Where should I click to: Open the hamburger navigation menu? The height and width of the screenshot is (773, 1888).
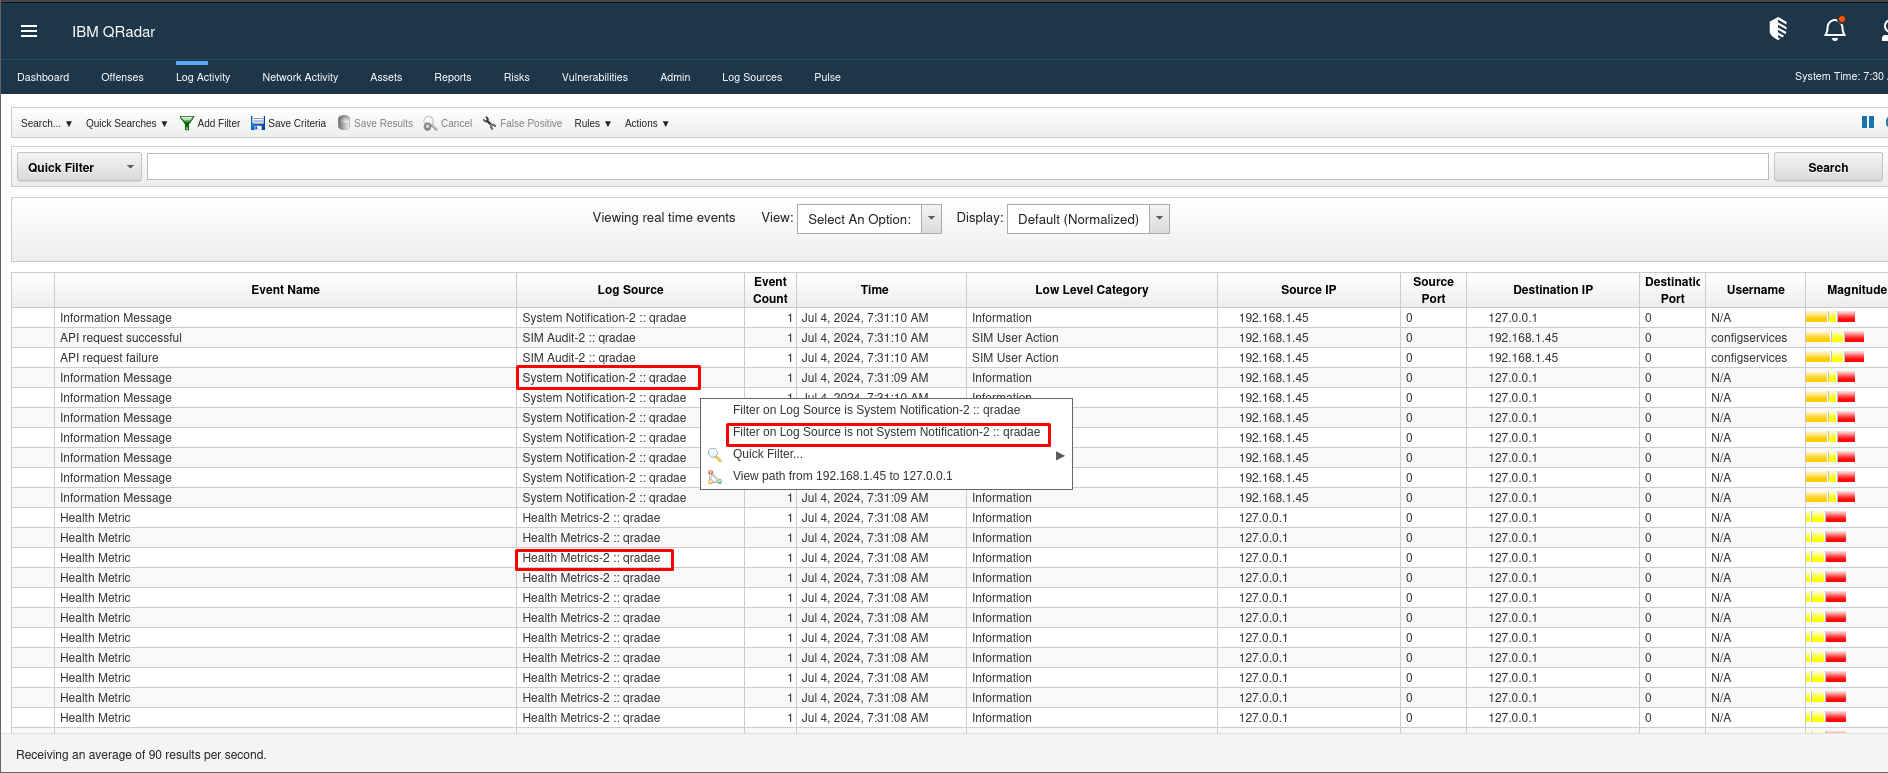pos(29,31)
